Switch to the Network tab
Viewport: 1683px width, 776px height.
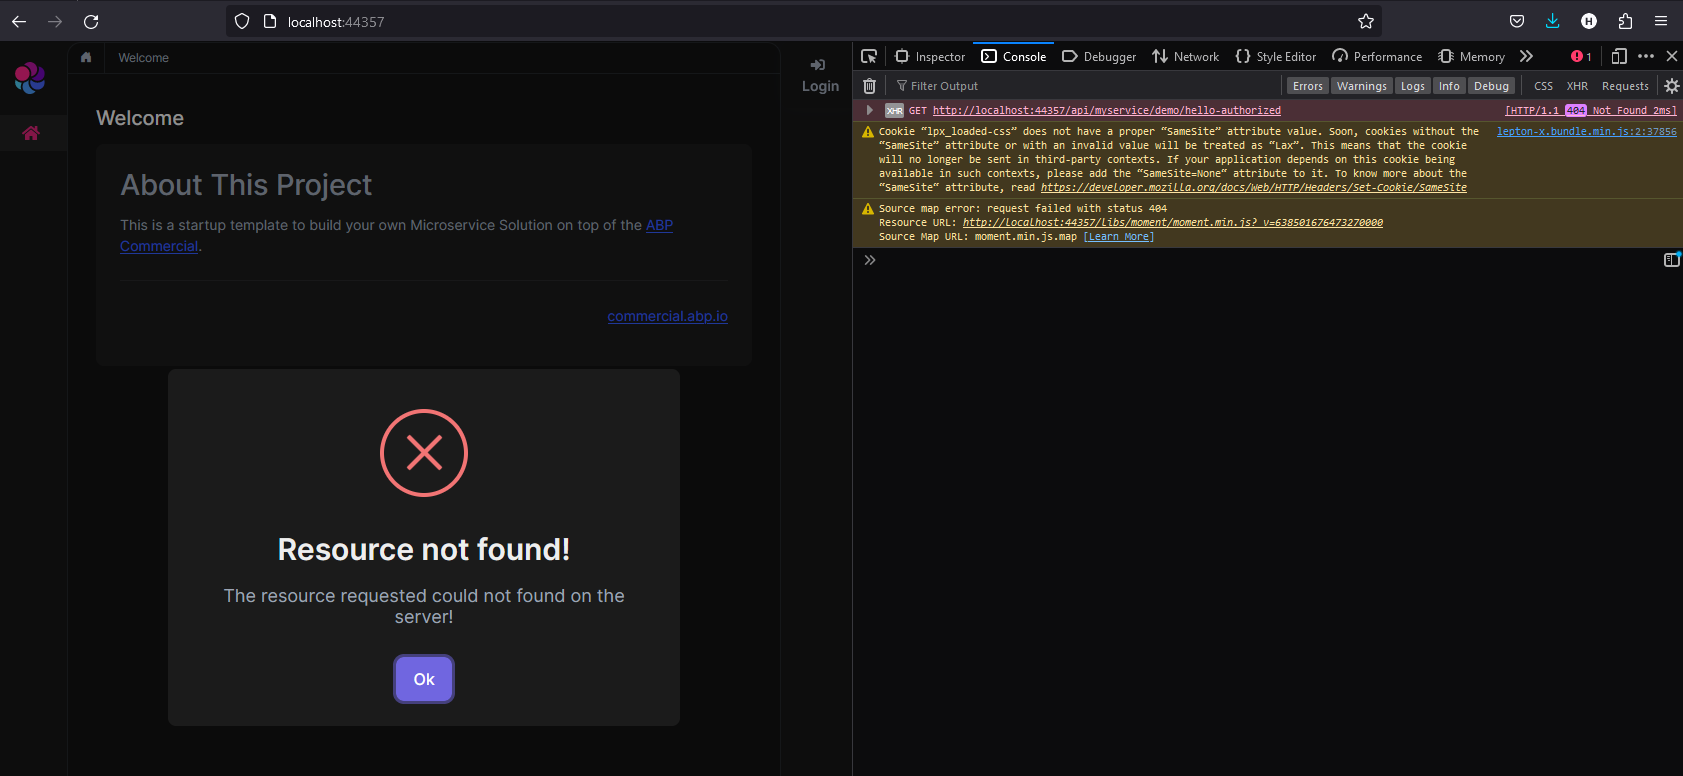pos(1185,57)
